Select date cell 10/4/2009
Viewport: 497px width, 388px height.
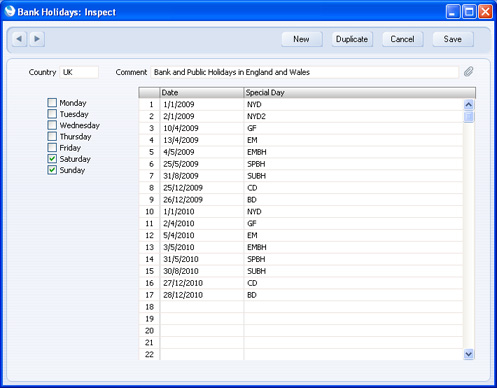pyautogui.click(x=202, y=128)
